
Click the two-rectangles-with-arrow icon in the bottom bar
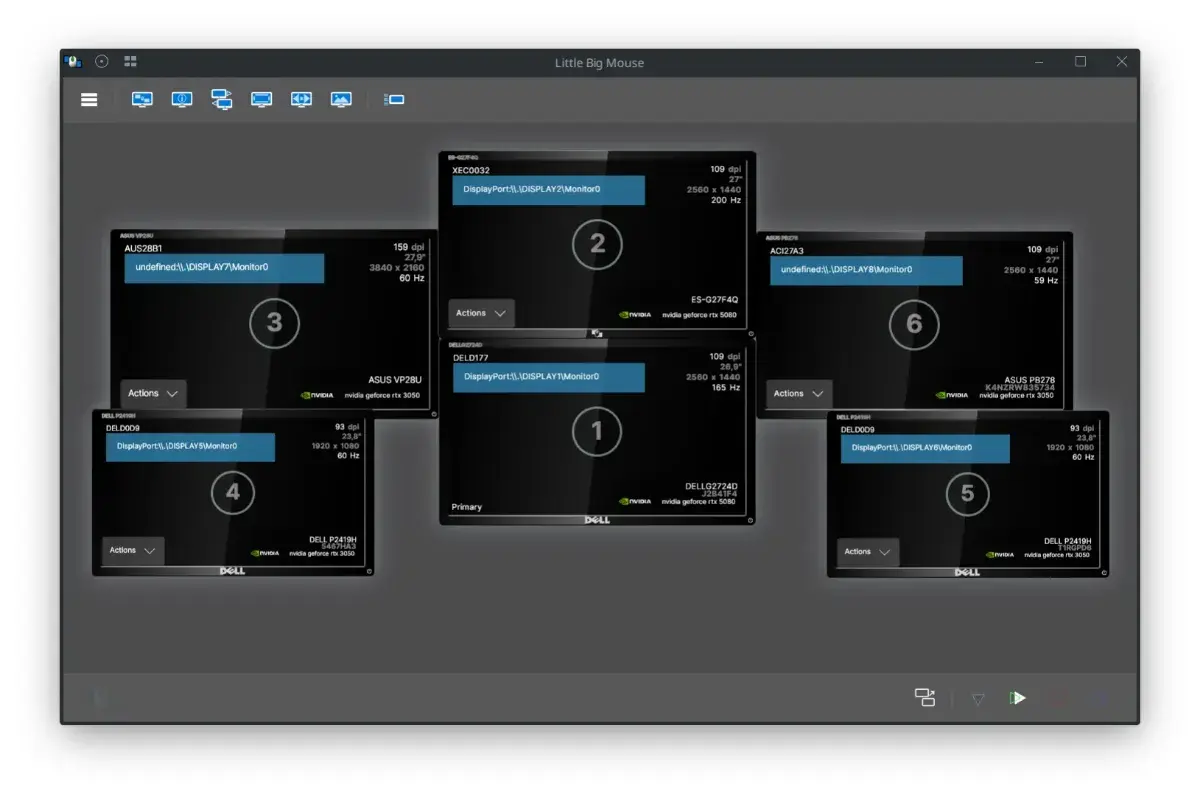pyautogui.click(x=925, y=698)
